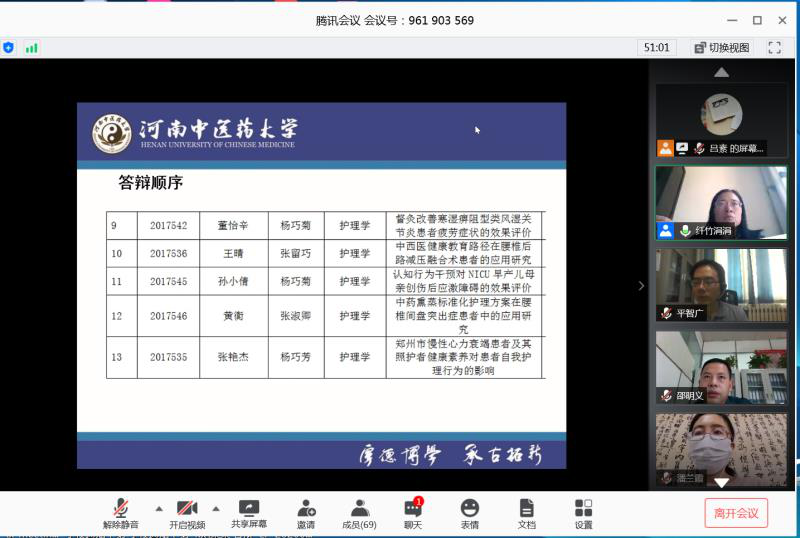
Task: Open the 设置 settings
Action: (583, 514)
